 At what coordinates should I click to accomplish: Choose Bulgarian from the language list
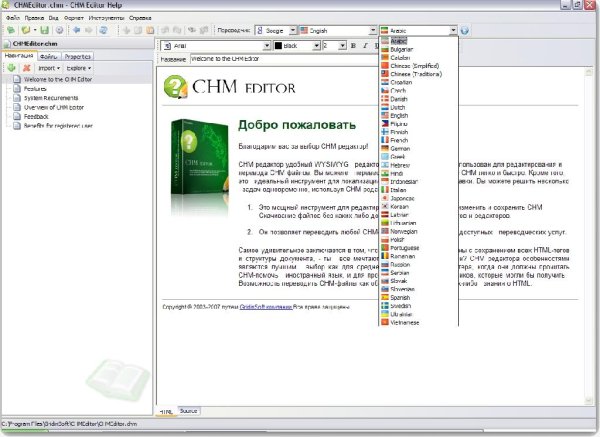[419, 49]
